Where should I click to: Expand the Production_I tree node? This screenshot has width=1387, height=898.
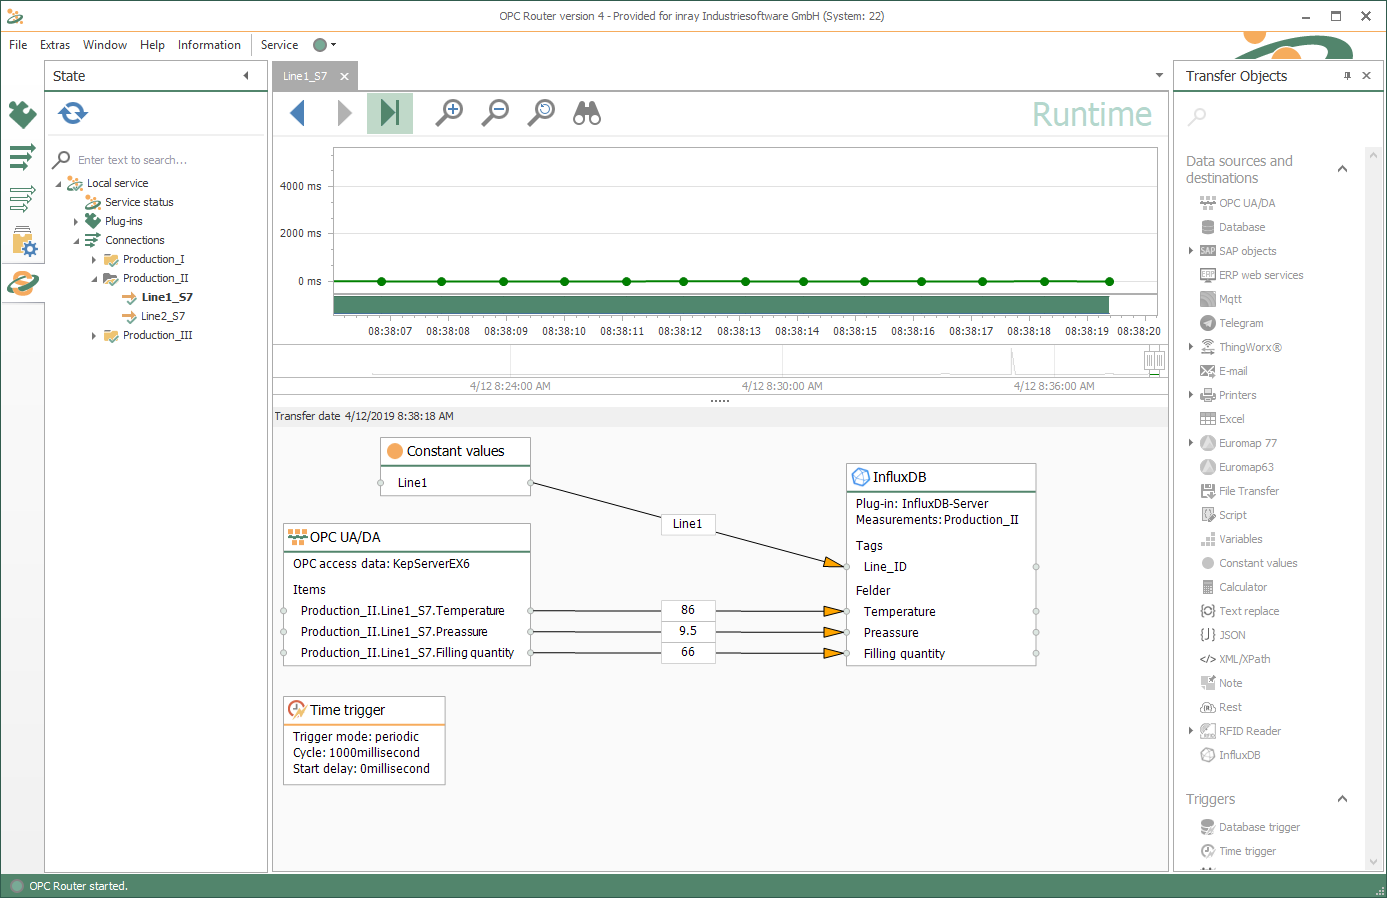94,260
